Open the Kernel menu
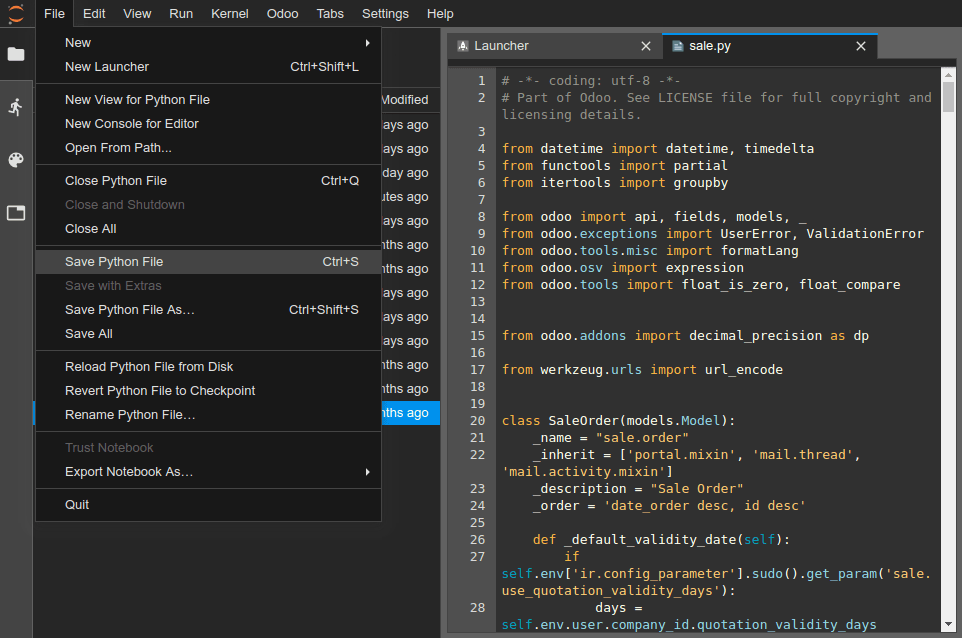Screen dimensions: 962x638 point(229,13)
